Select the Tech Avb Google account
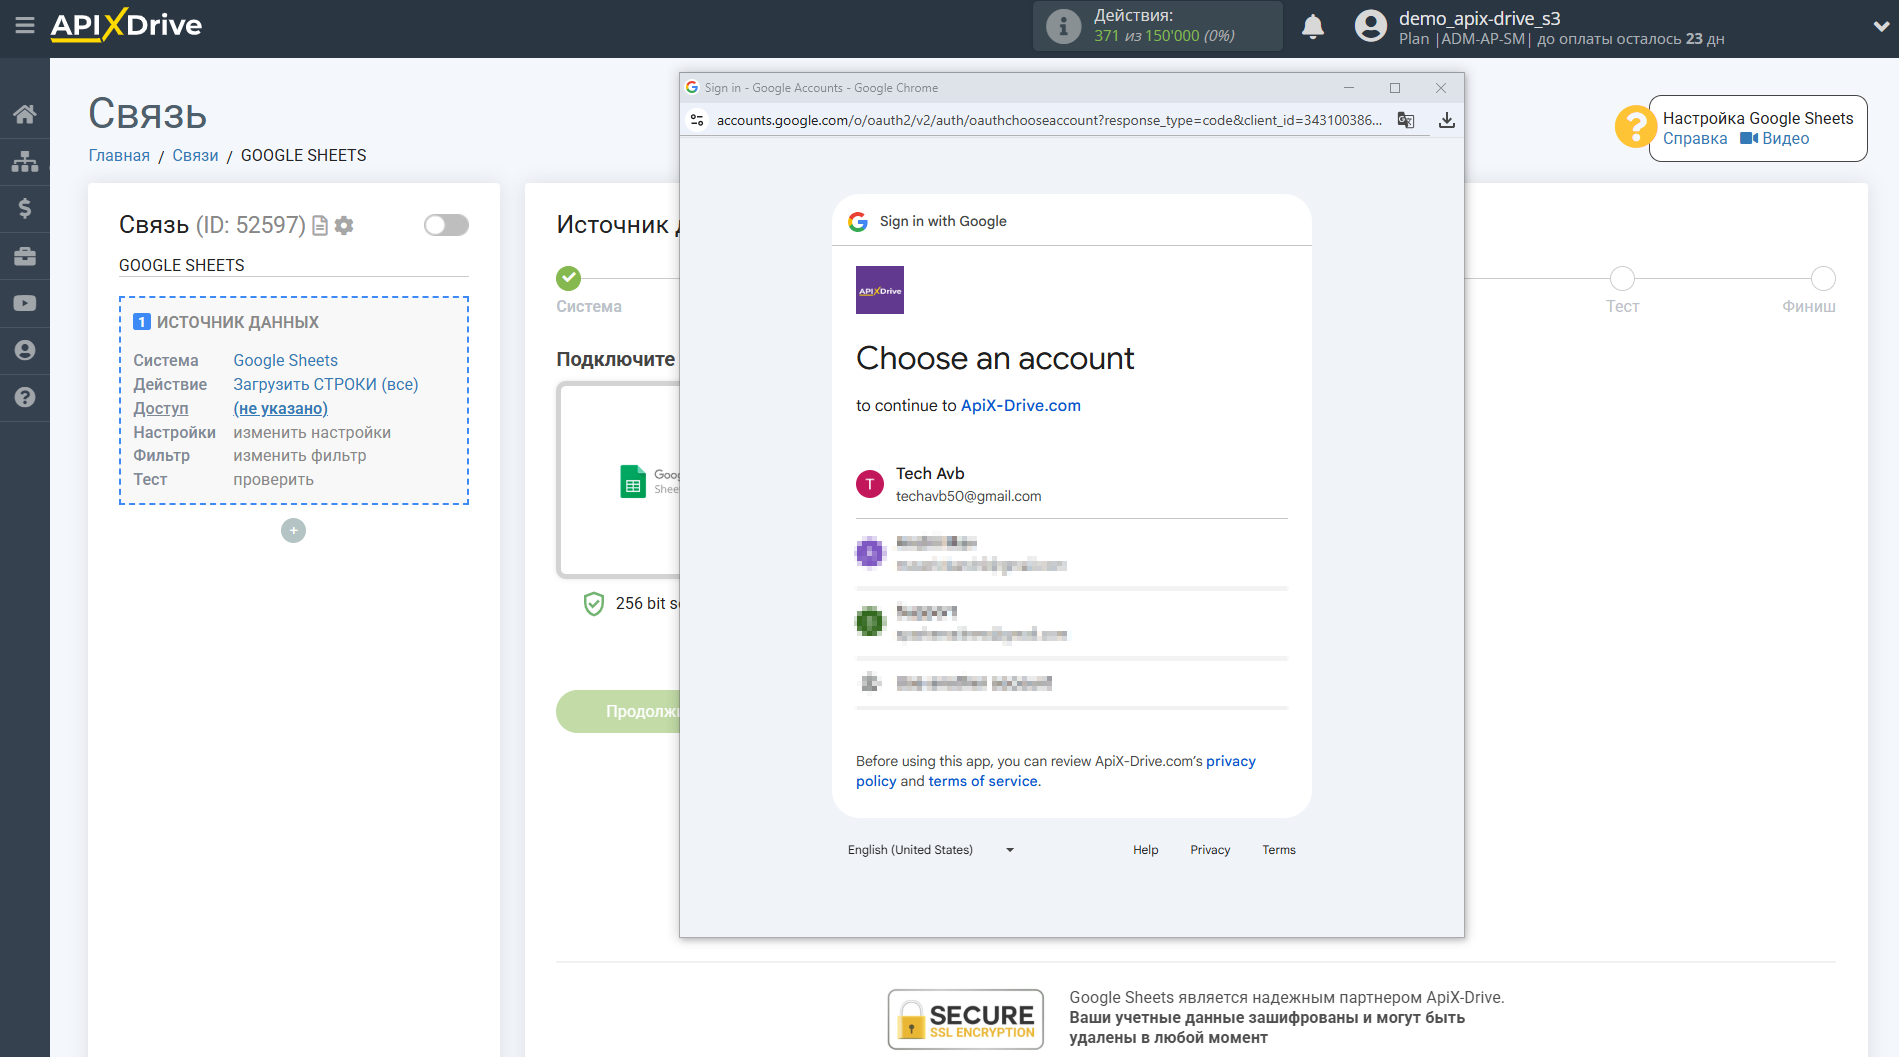1899x1057 pixels. tap(1070, 484)
